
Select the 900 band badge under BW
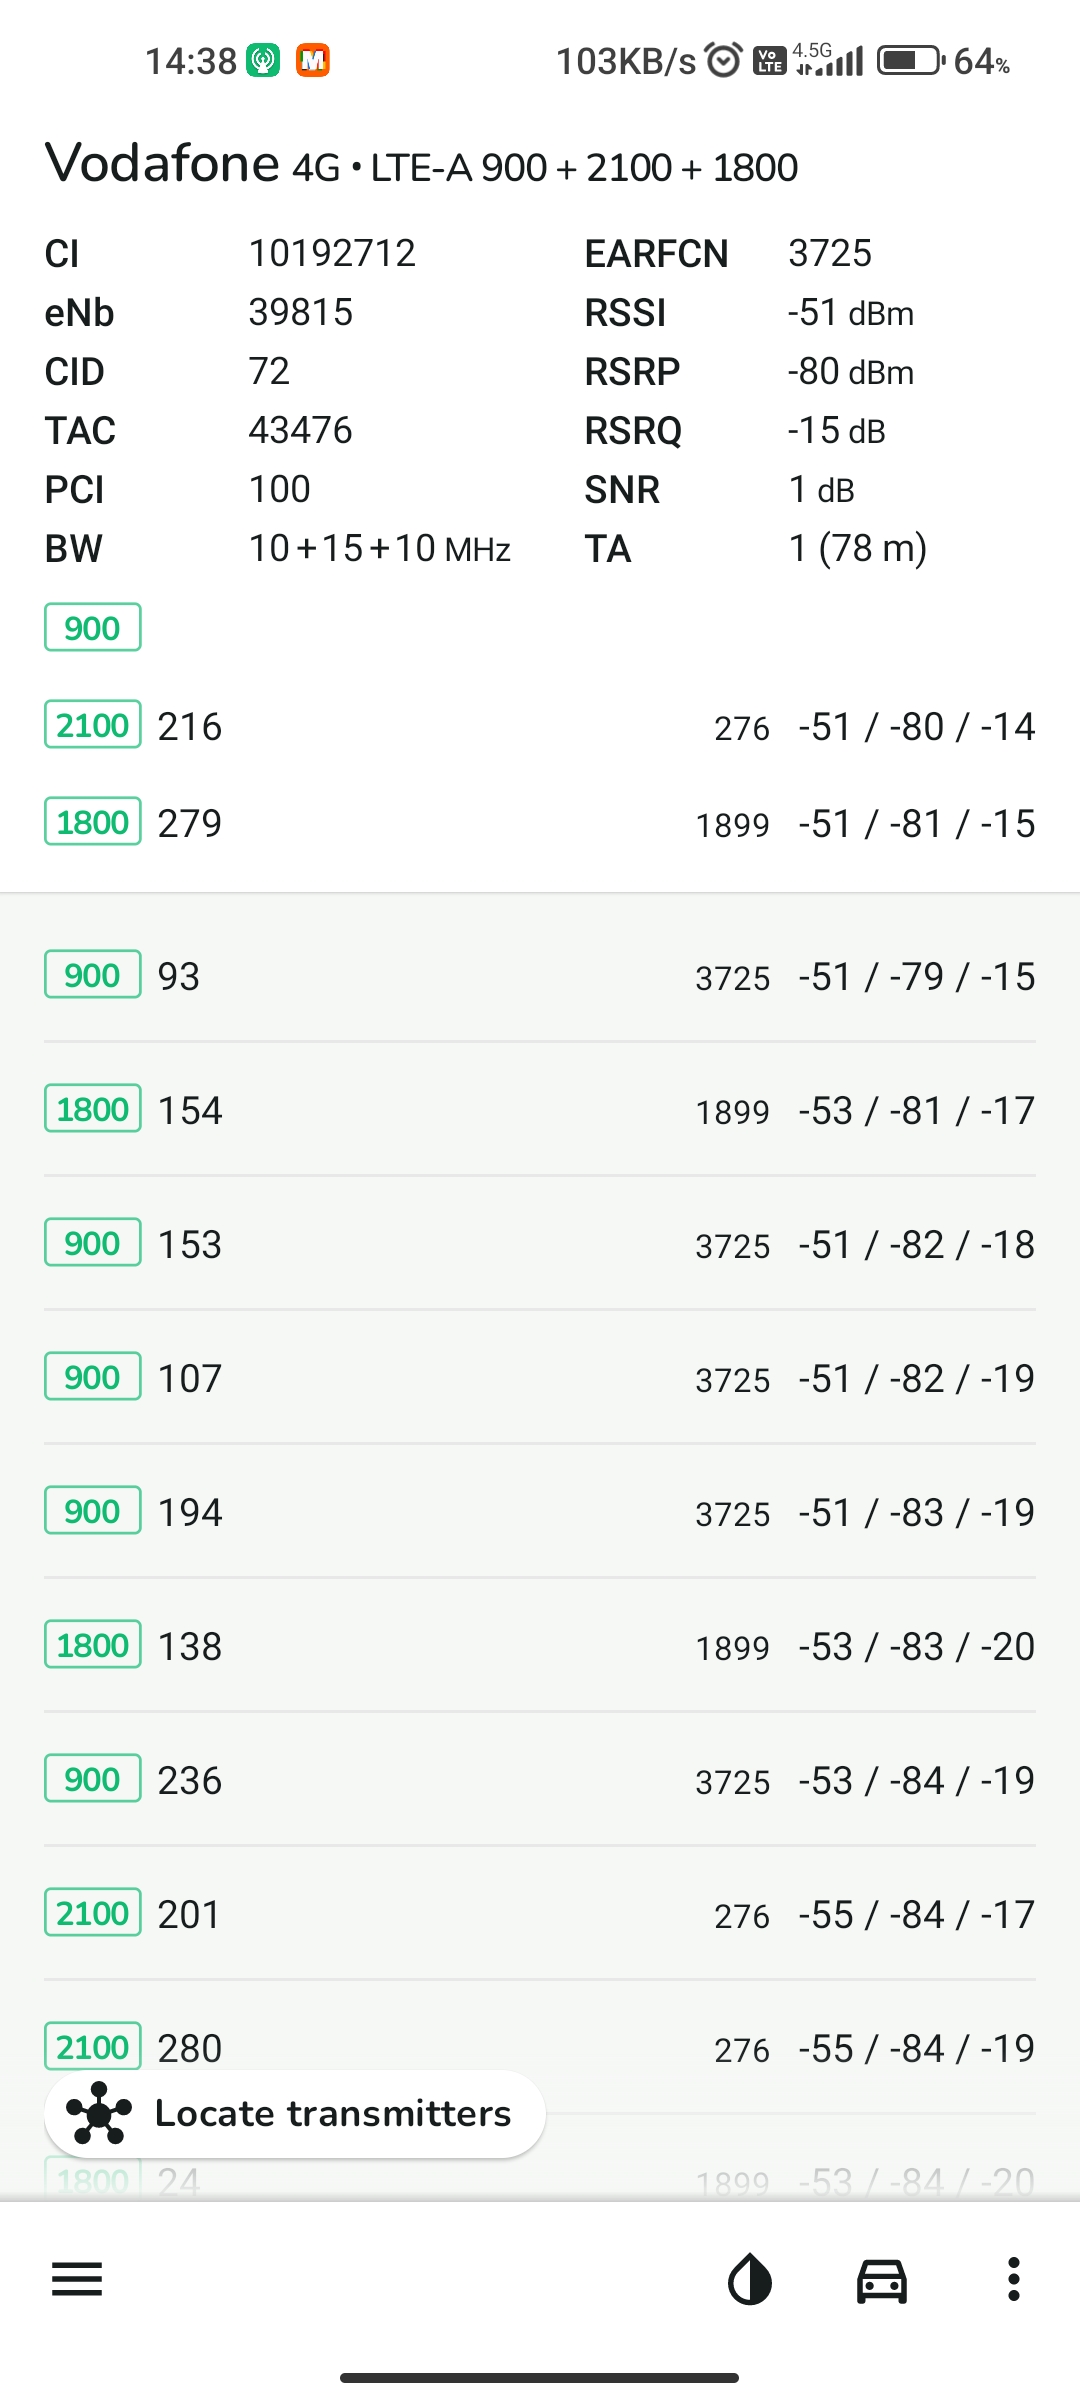click(x=92, y=628)
